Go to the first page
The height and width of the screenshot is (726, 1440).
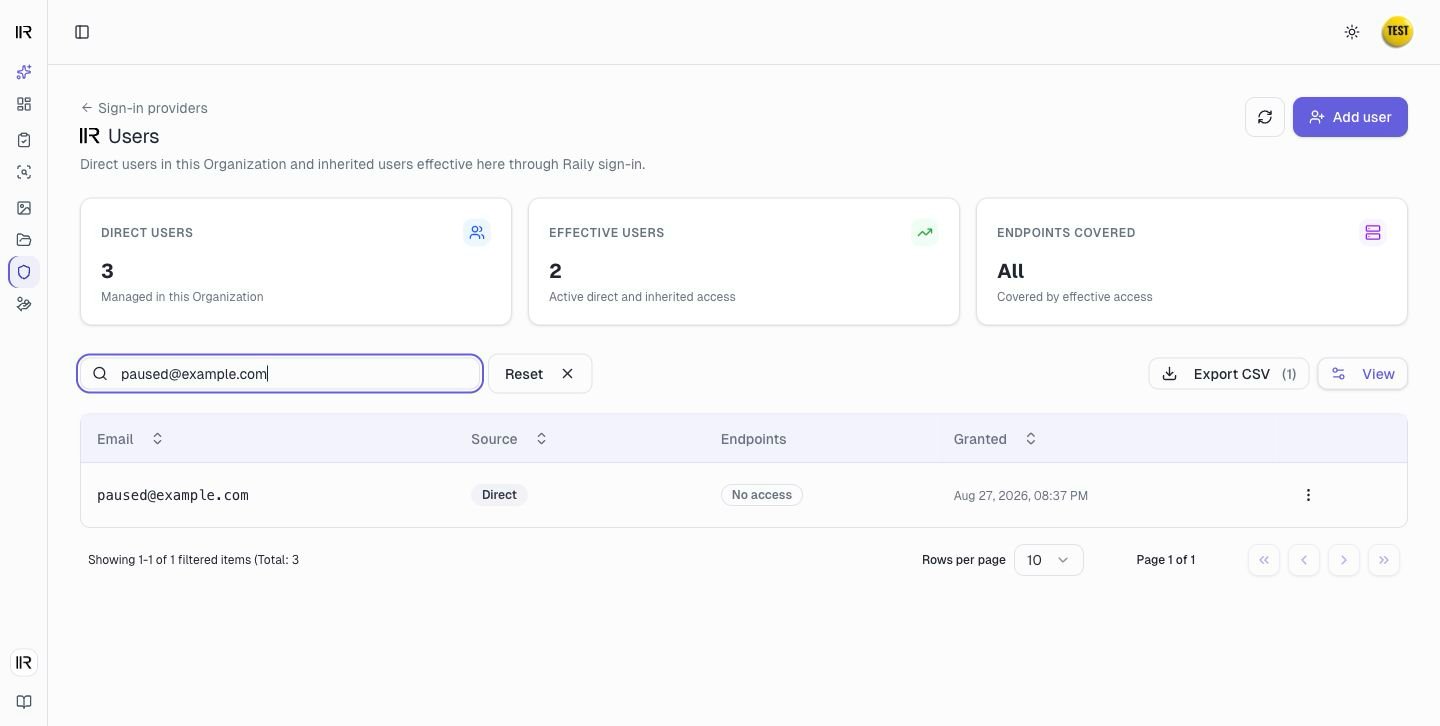(x=1264, y=560)
